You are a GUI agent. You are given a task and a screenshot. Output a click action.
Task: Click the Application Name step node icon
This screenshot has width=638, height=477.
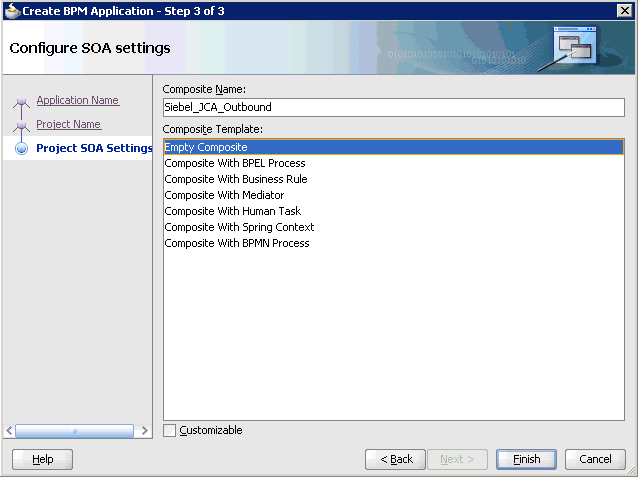(22, 101)
